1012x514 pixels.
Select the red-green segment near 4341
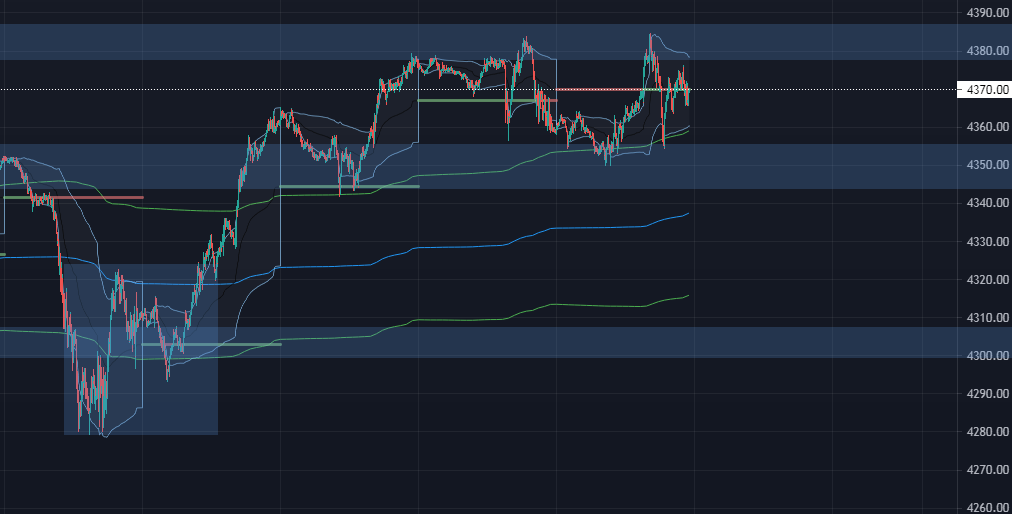pos(74,198)
